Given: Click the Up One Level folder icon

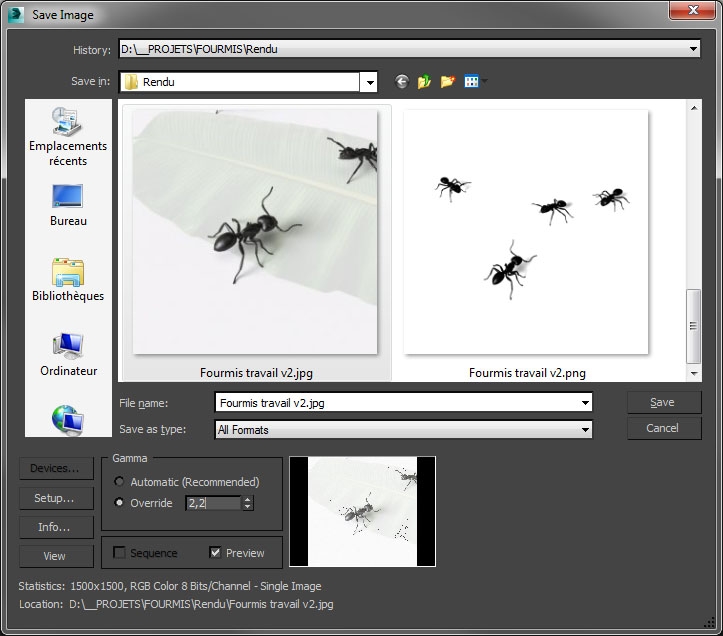Looking at the screenshot, I should point(424,82).
